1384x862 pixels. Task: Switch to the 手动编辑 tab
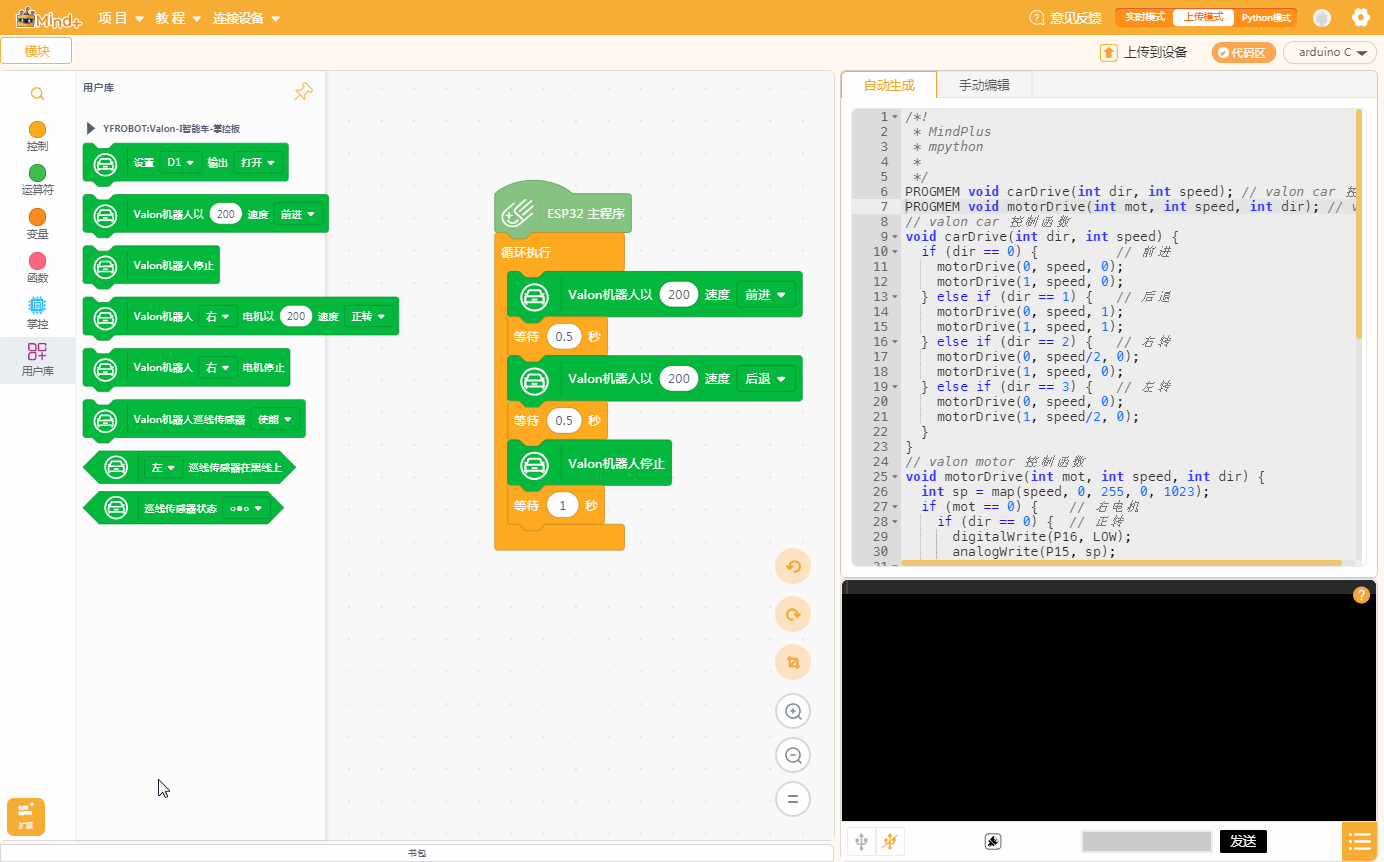[x=984, y=85]
